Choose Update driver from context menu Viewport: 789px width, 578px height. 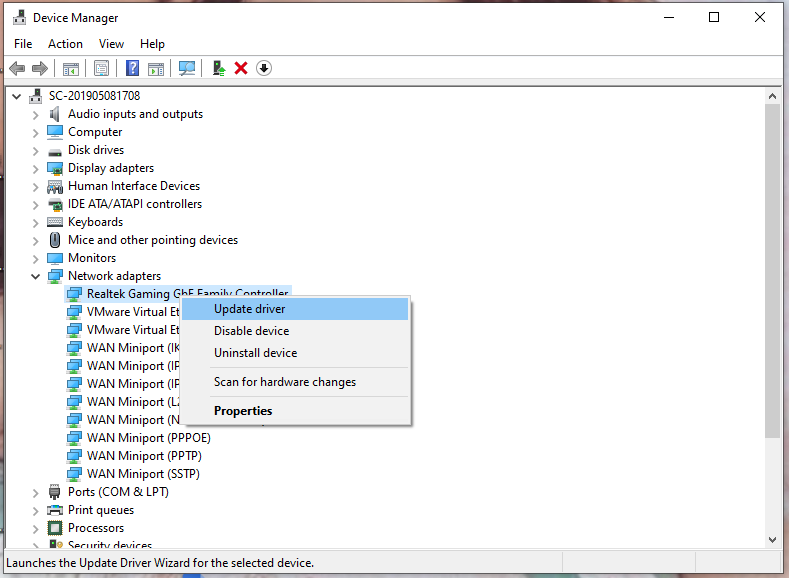pyautogui.click(x=295, y=309)
